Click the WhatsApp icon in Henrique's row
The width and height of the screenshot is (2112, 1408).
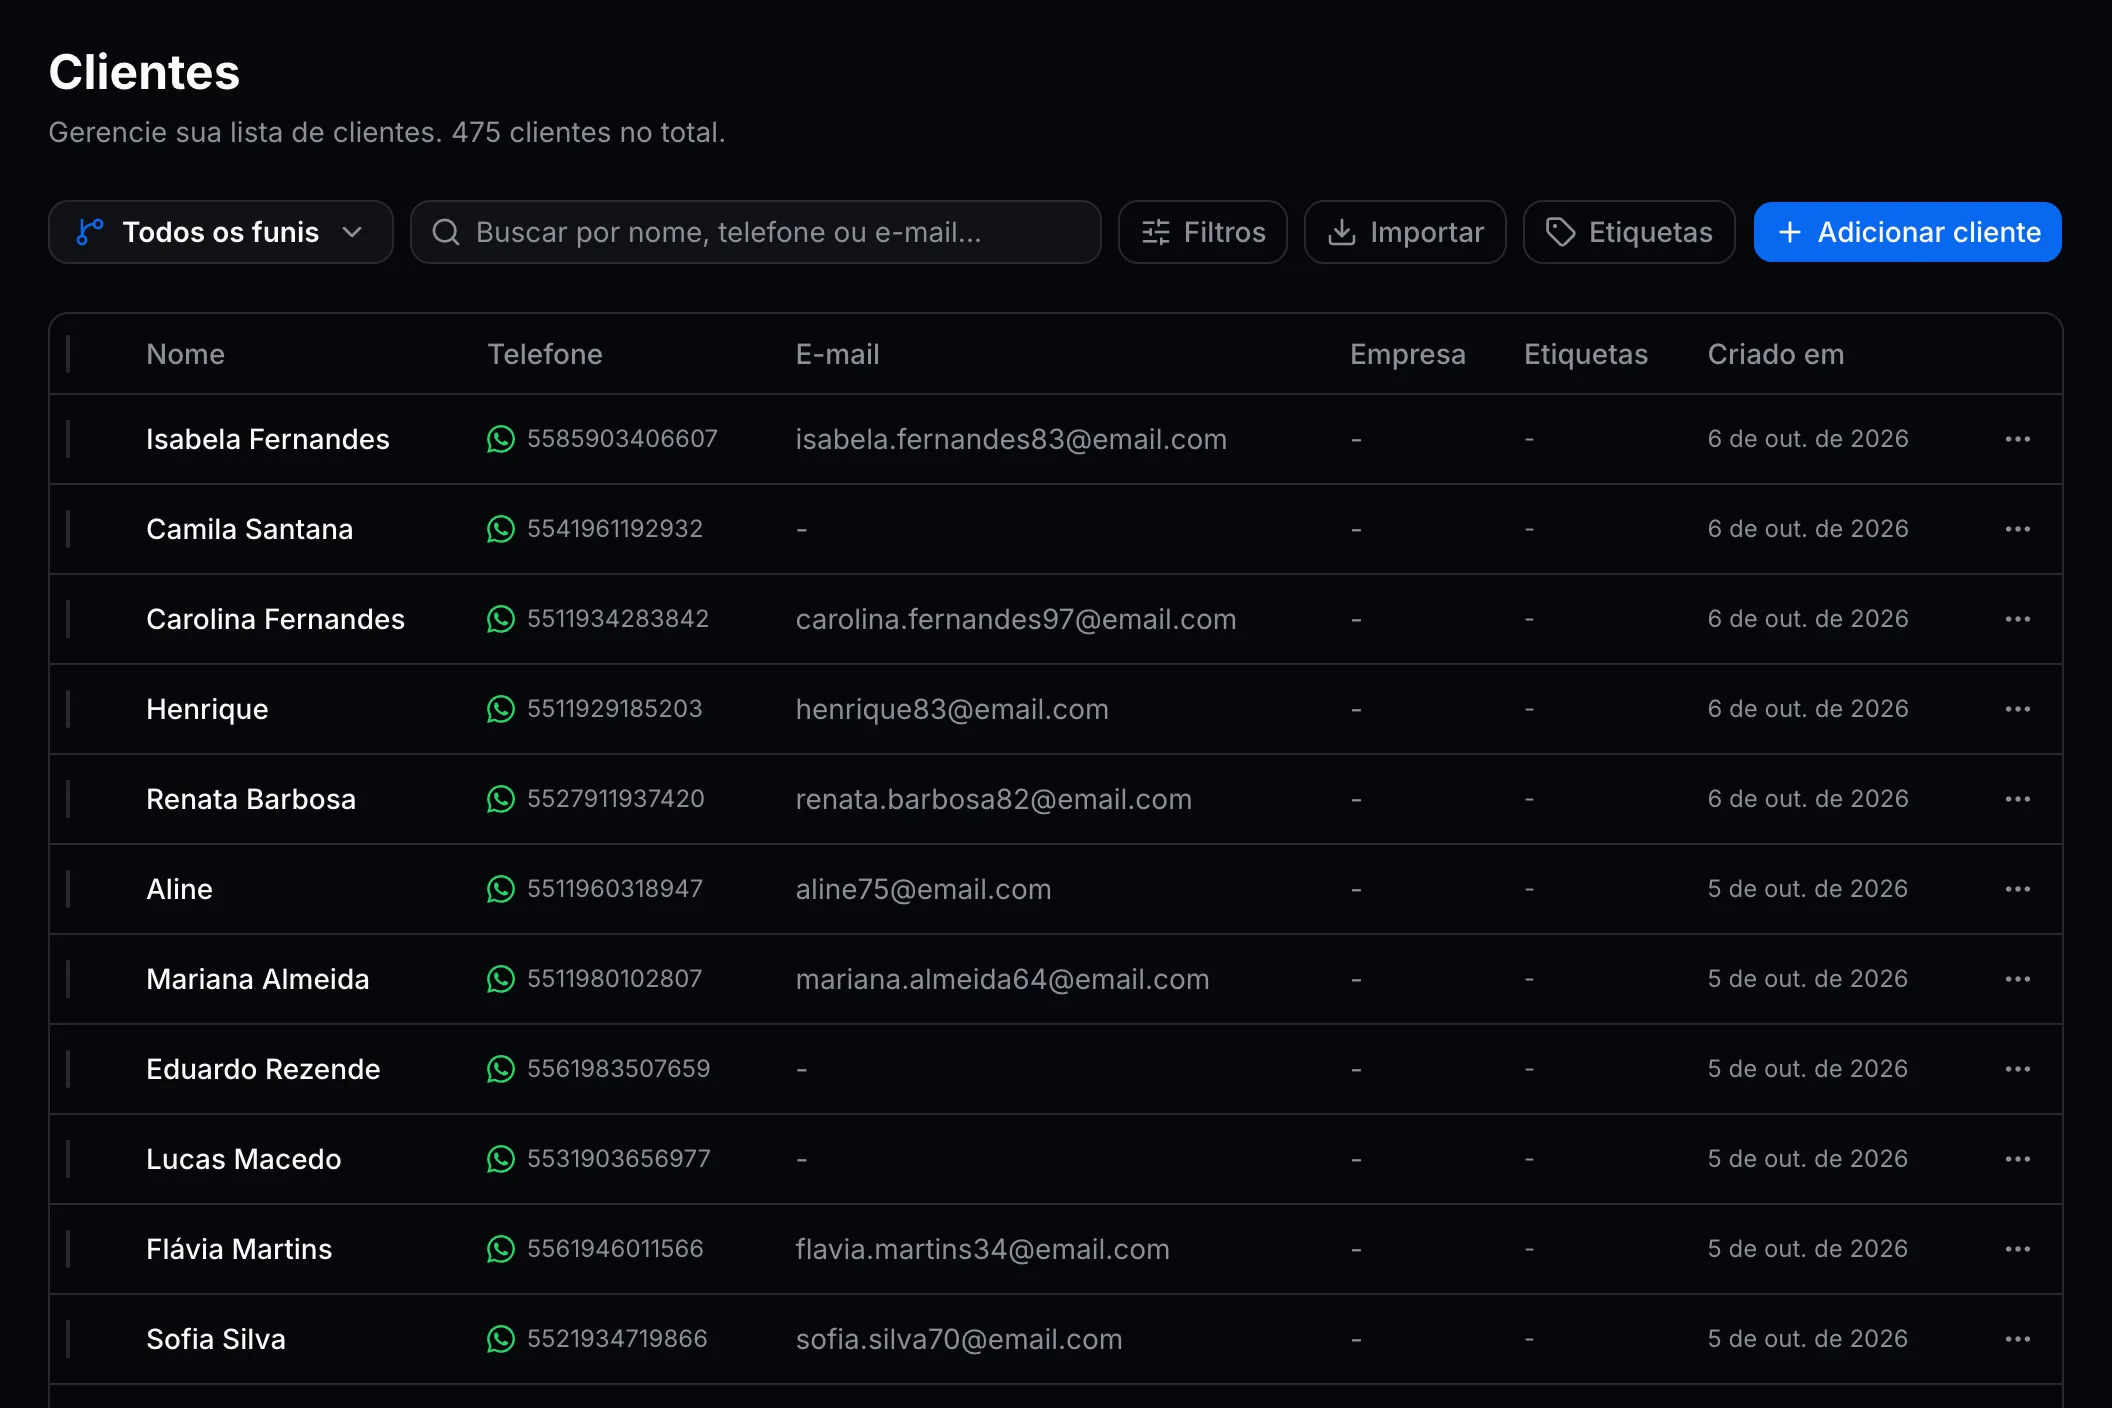(x=500, y=709)
